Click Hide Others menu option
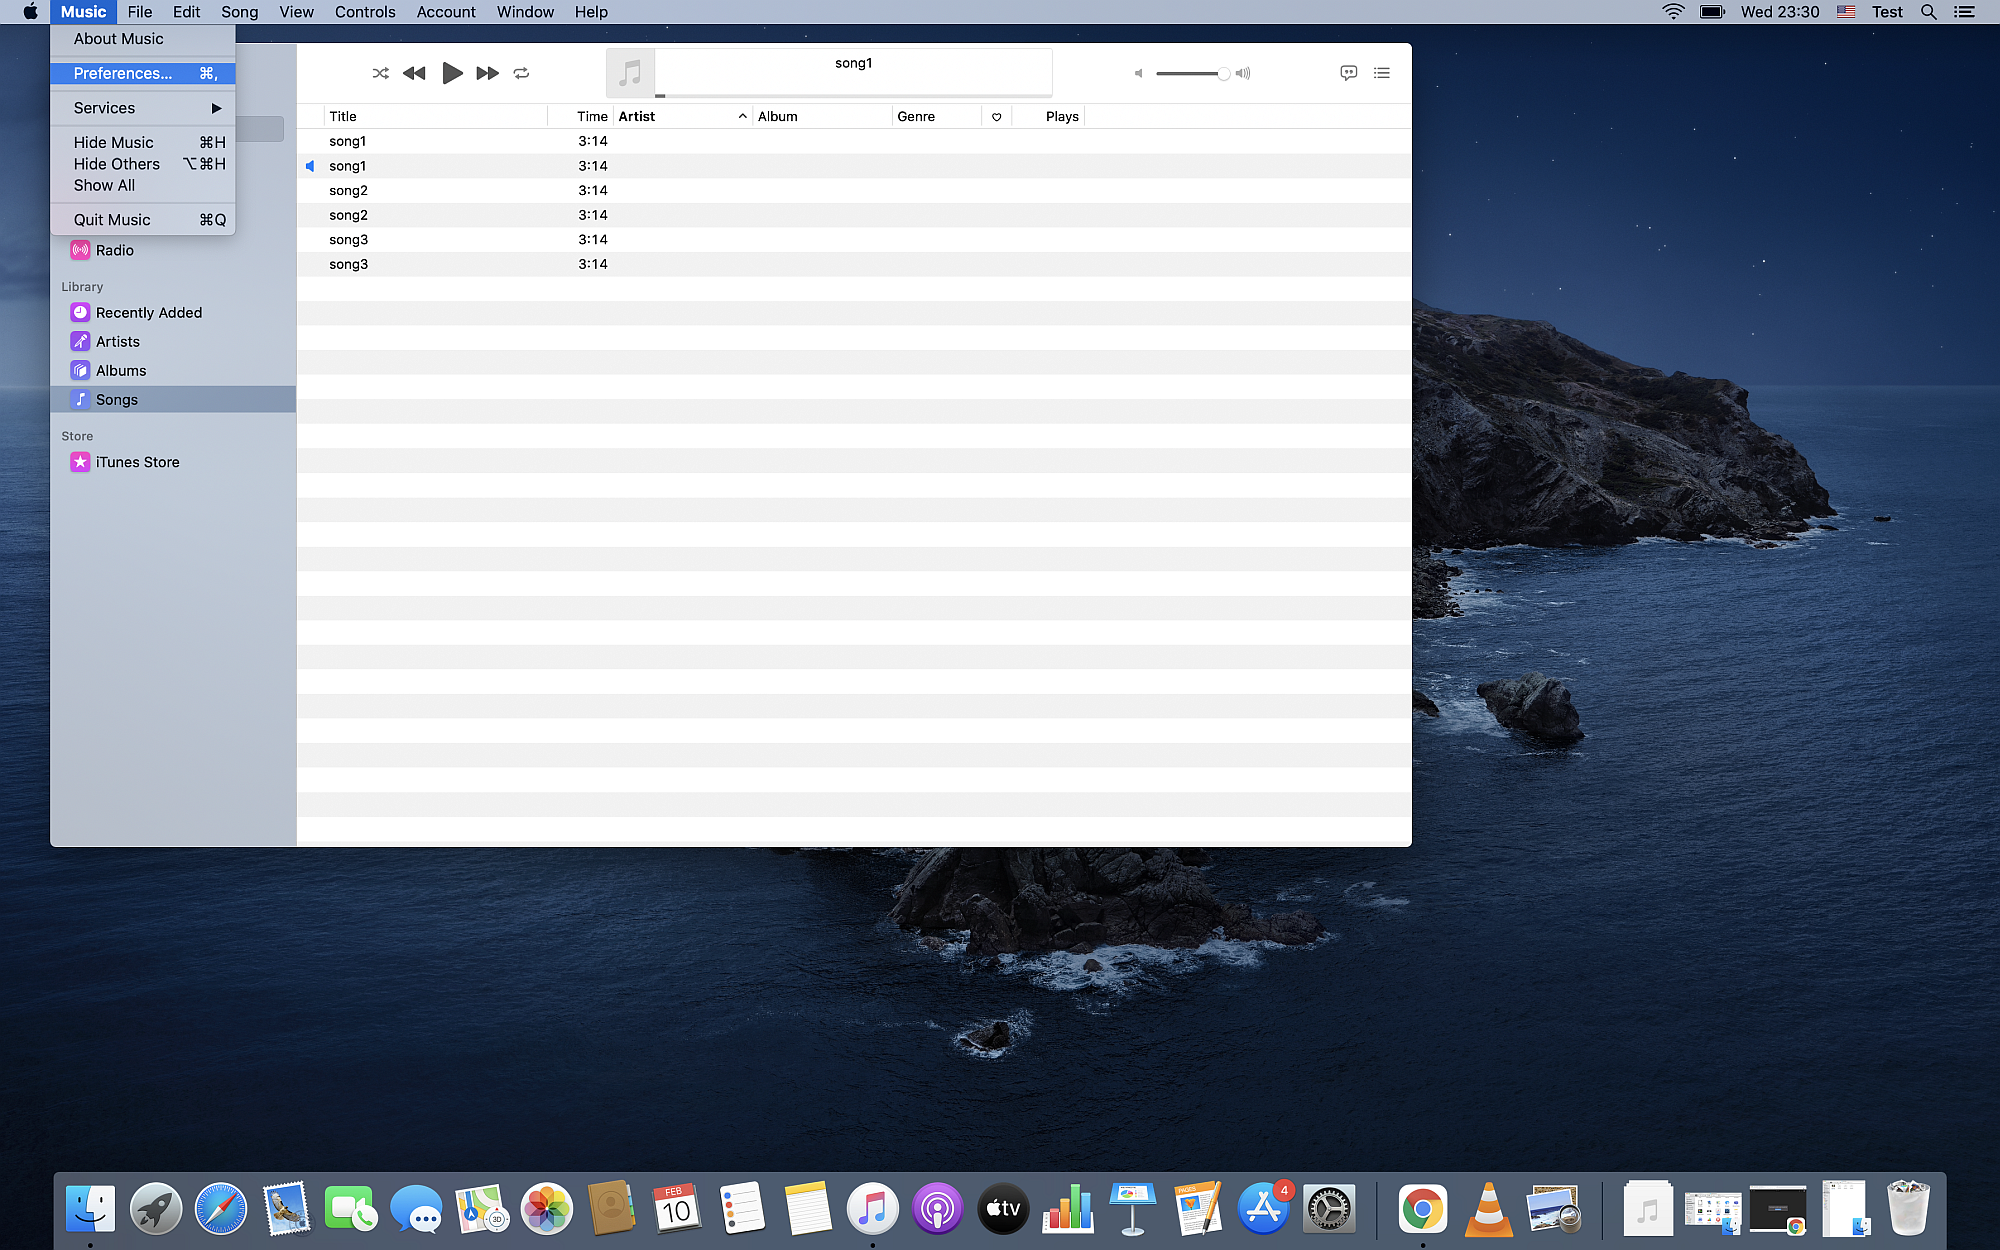2000x1250 pixels. click(x=117, y=163)
